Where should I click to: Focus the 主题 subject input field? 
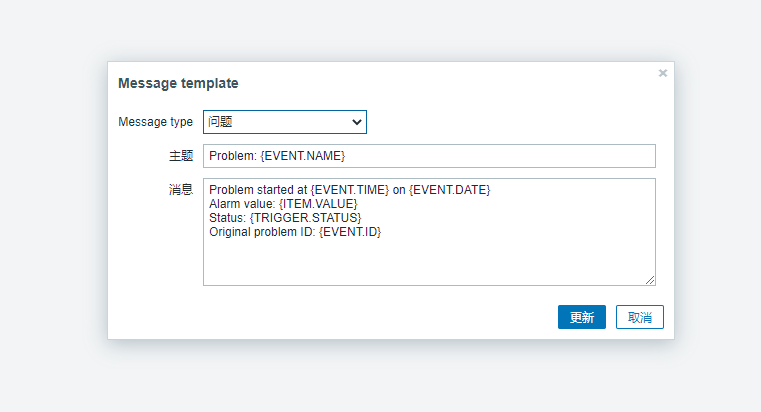(x=500, y=156)
